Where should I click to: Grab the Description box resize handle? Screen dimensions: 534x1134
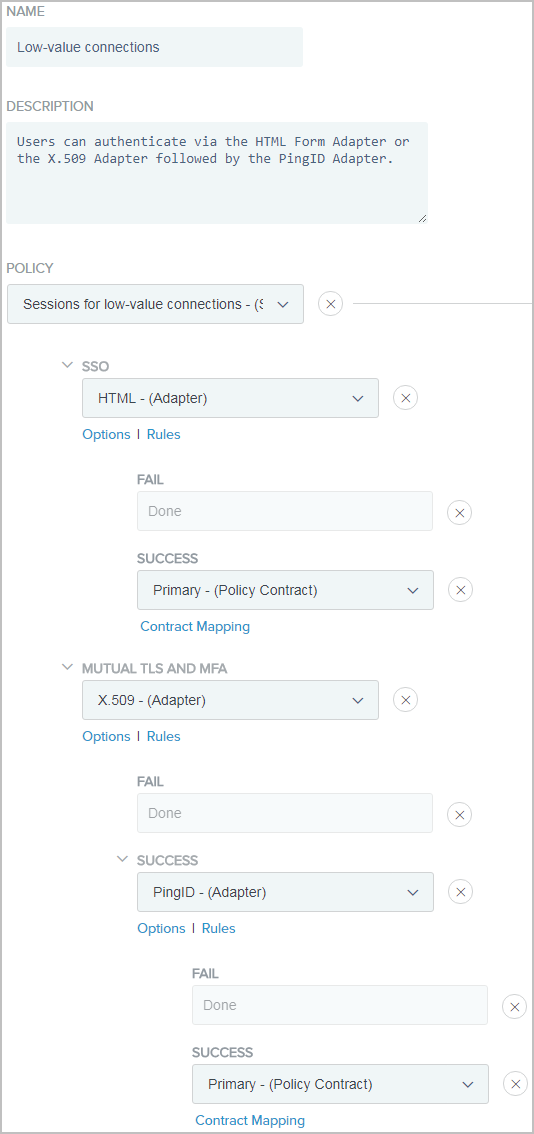point(422,218)
